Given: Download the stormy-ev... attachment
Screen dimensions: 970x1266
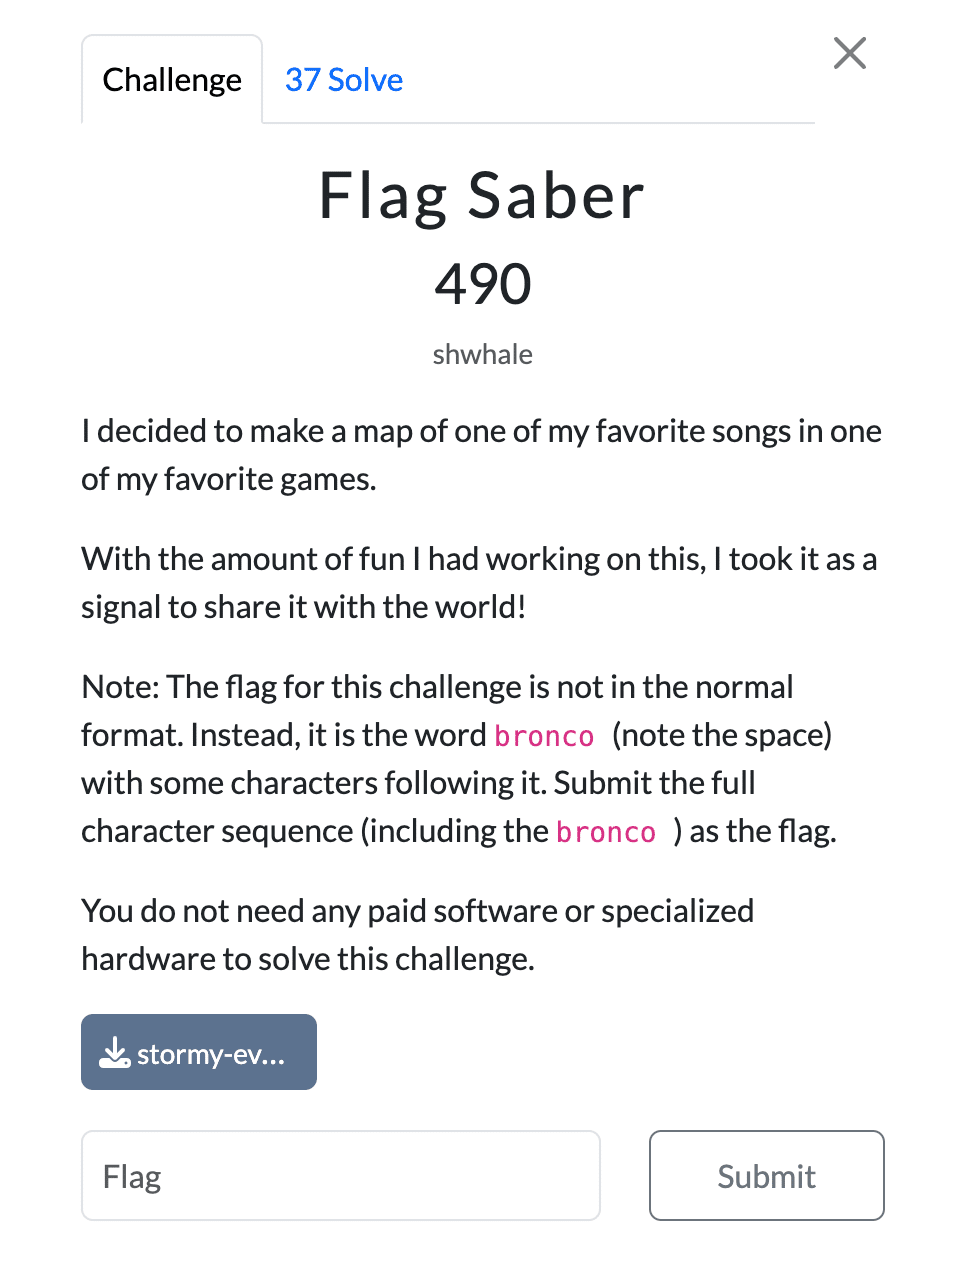Looking at the screenshot, I should point(199,1052).
